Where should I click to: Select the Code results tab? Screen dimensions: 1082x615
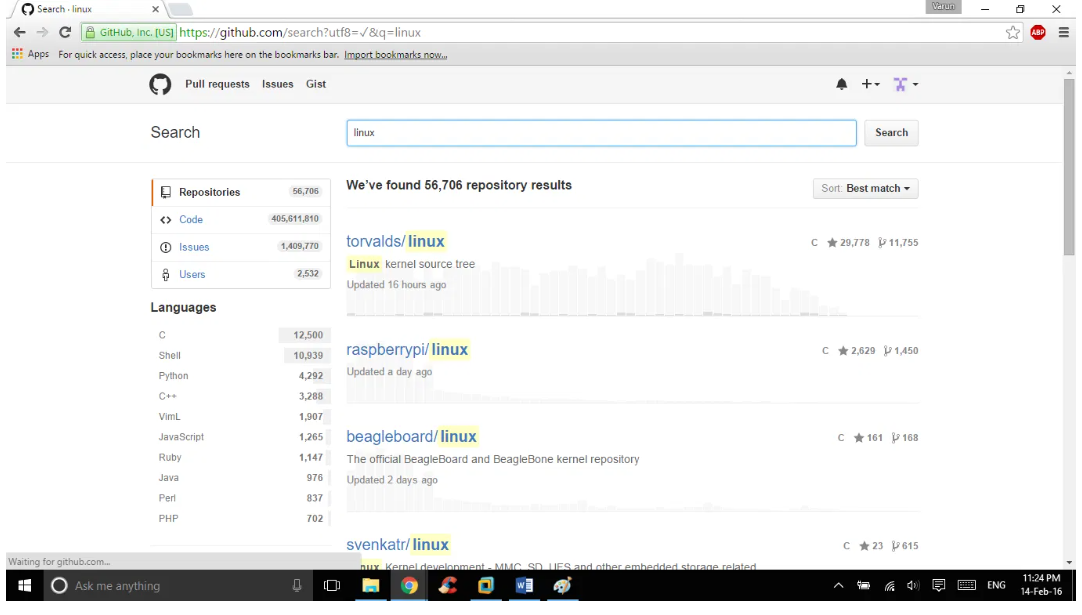(191, 220)
